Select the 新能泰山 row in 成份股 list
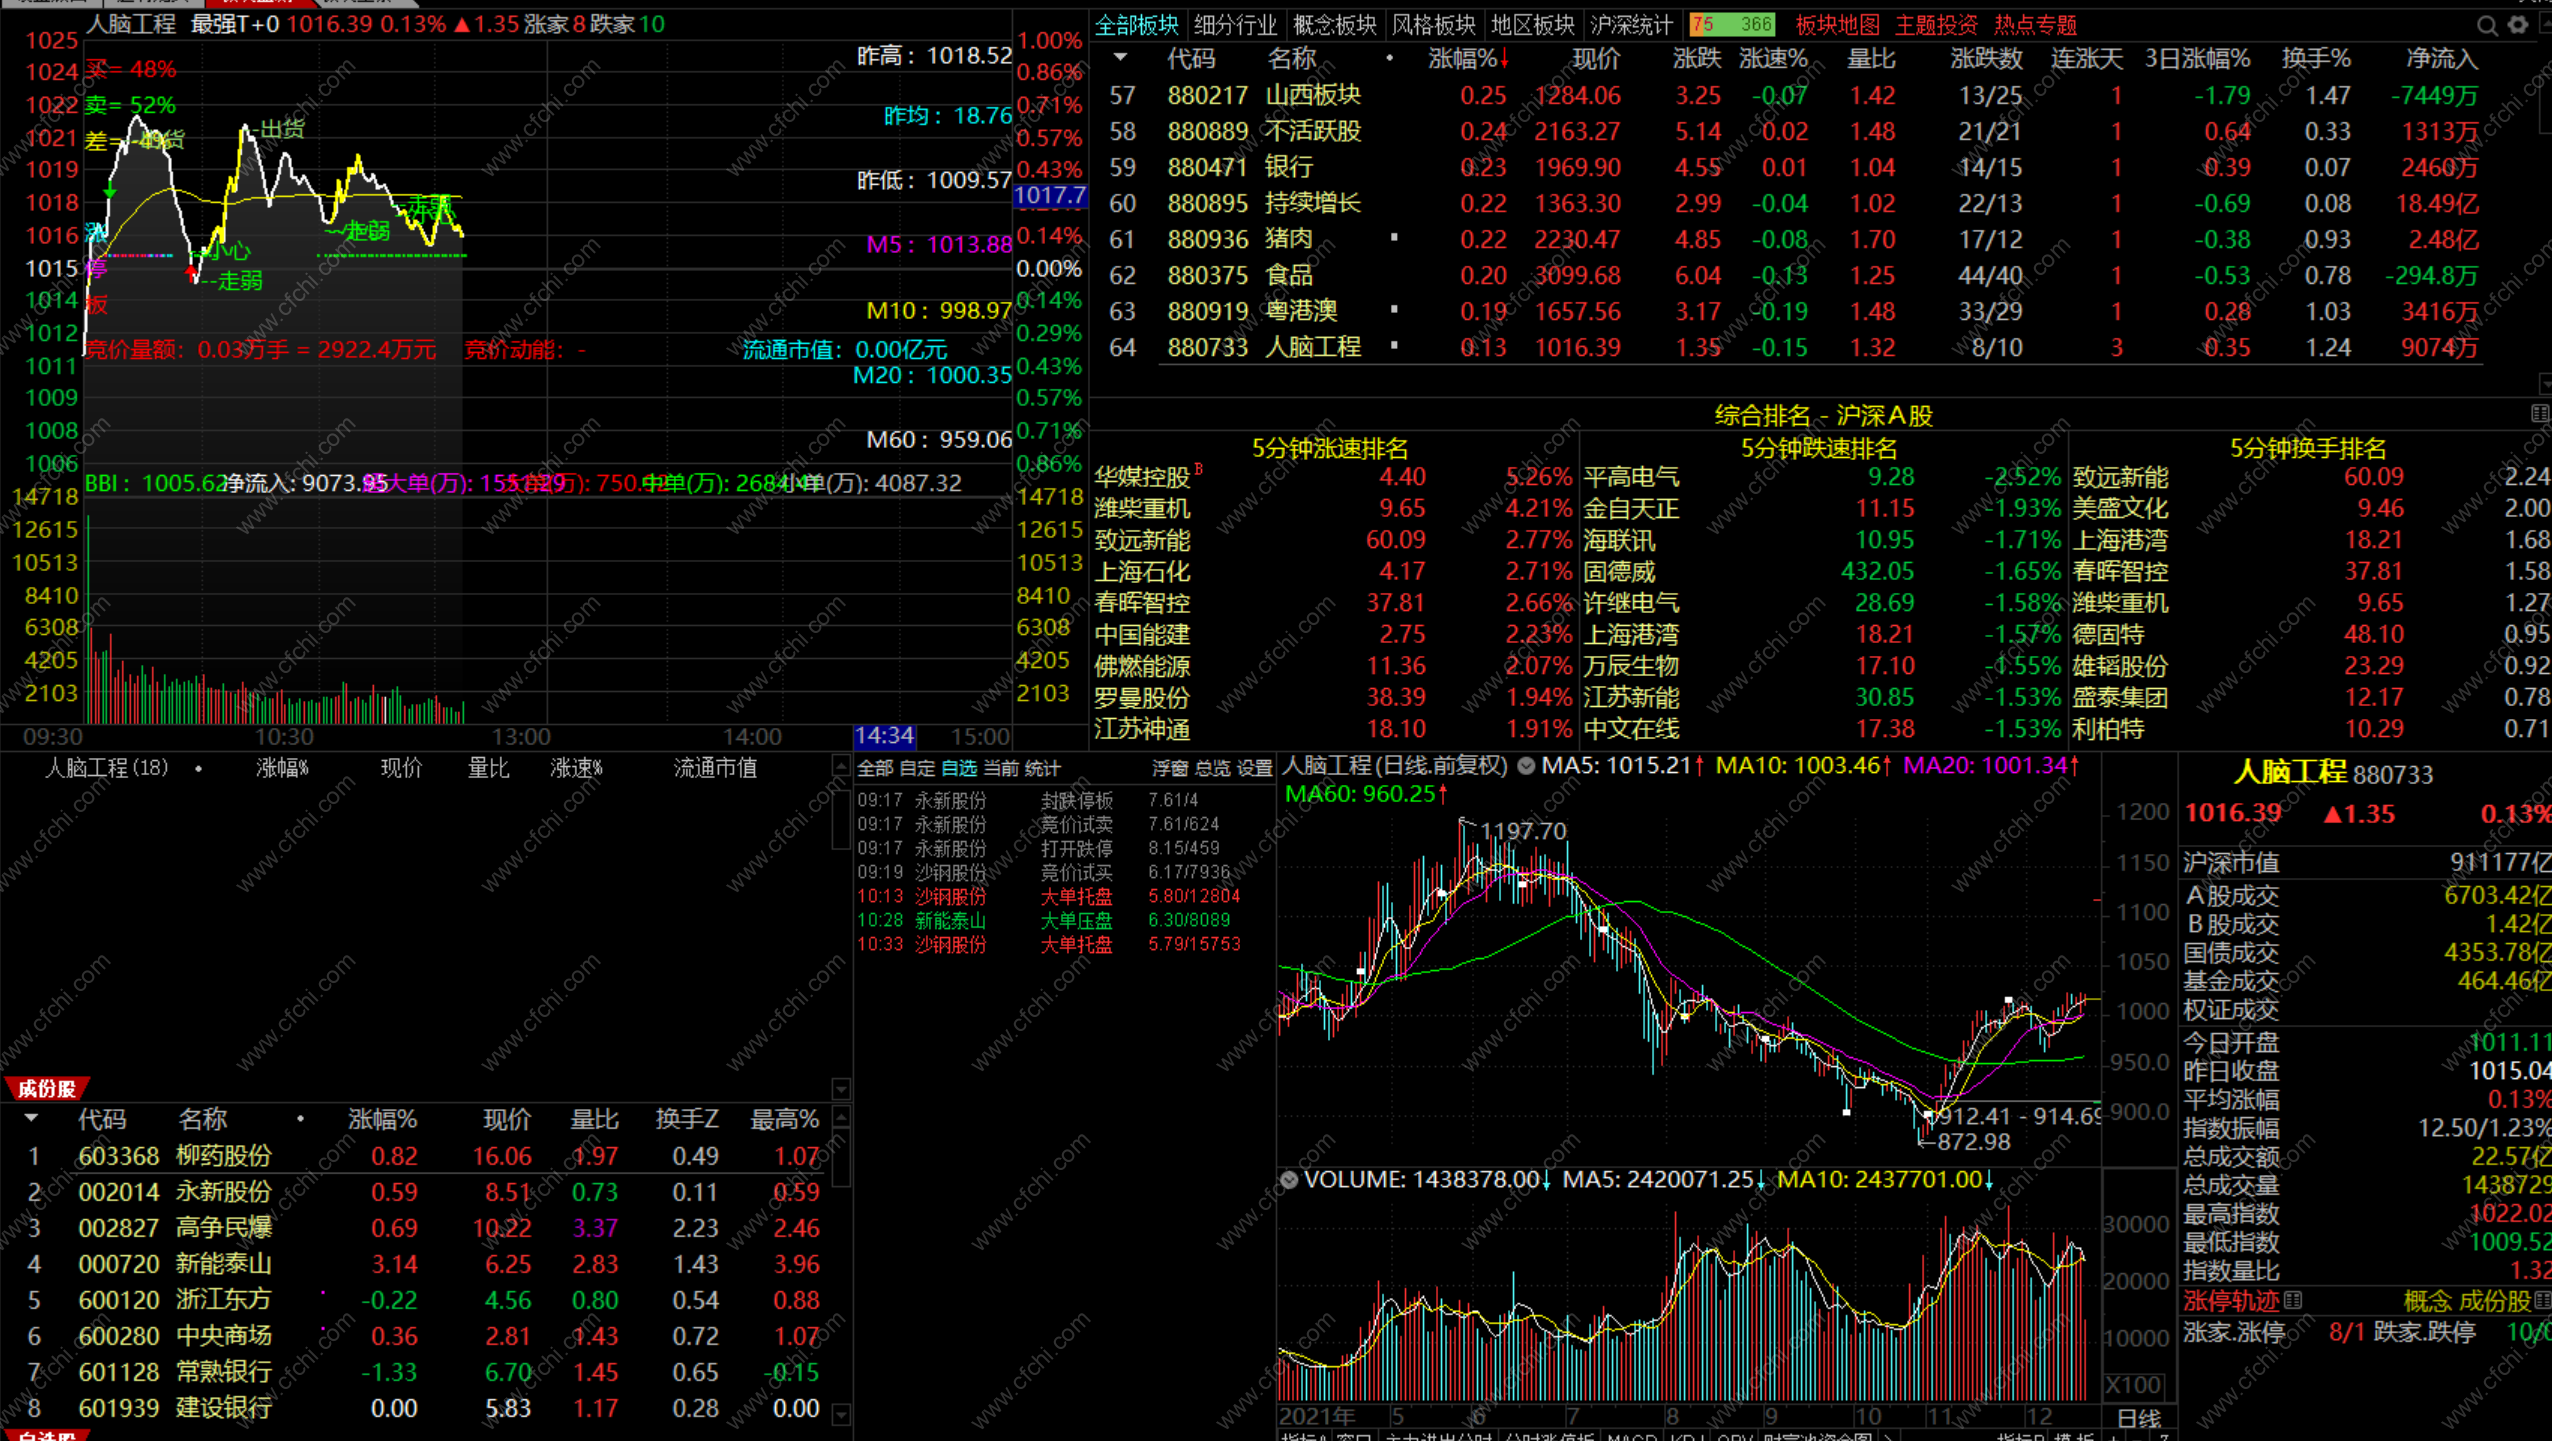Viewport: 2552px width, 1441px height. (223, 1264)
